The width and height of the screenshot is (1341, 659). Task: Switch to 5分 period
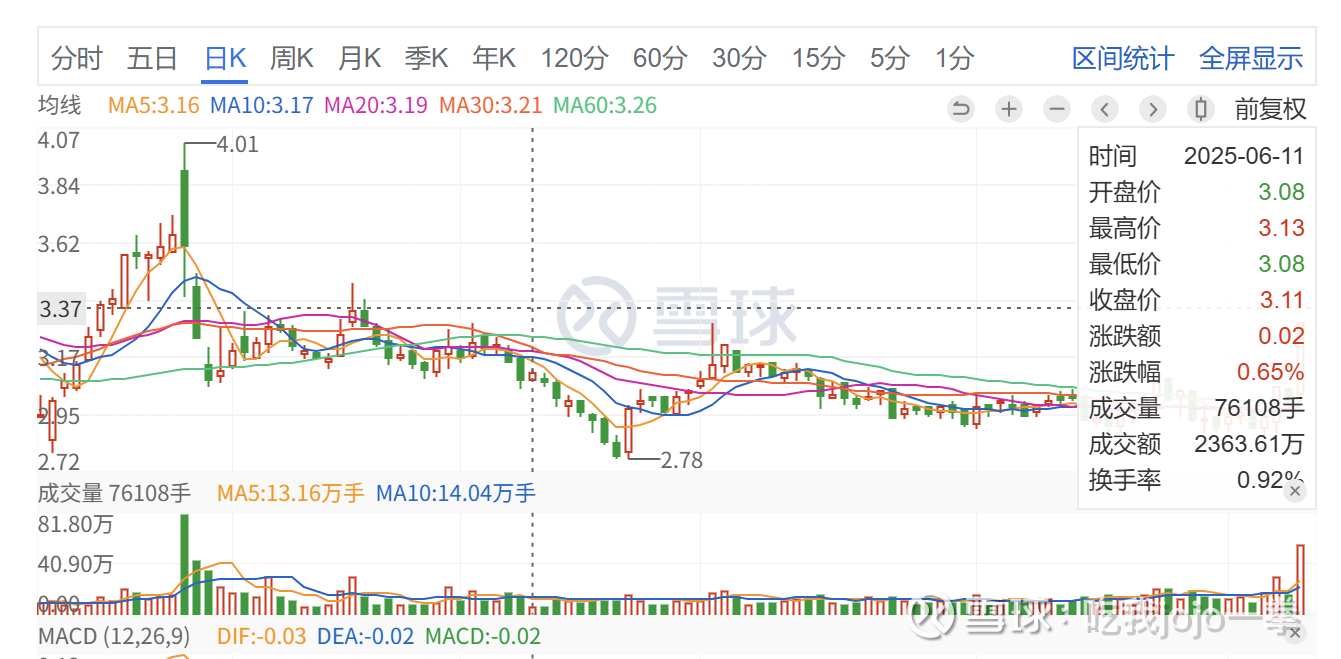tap(890, 58)
